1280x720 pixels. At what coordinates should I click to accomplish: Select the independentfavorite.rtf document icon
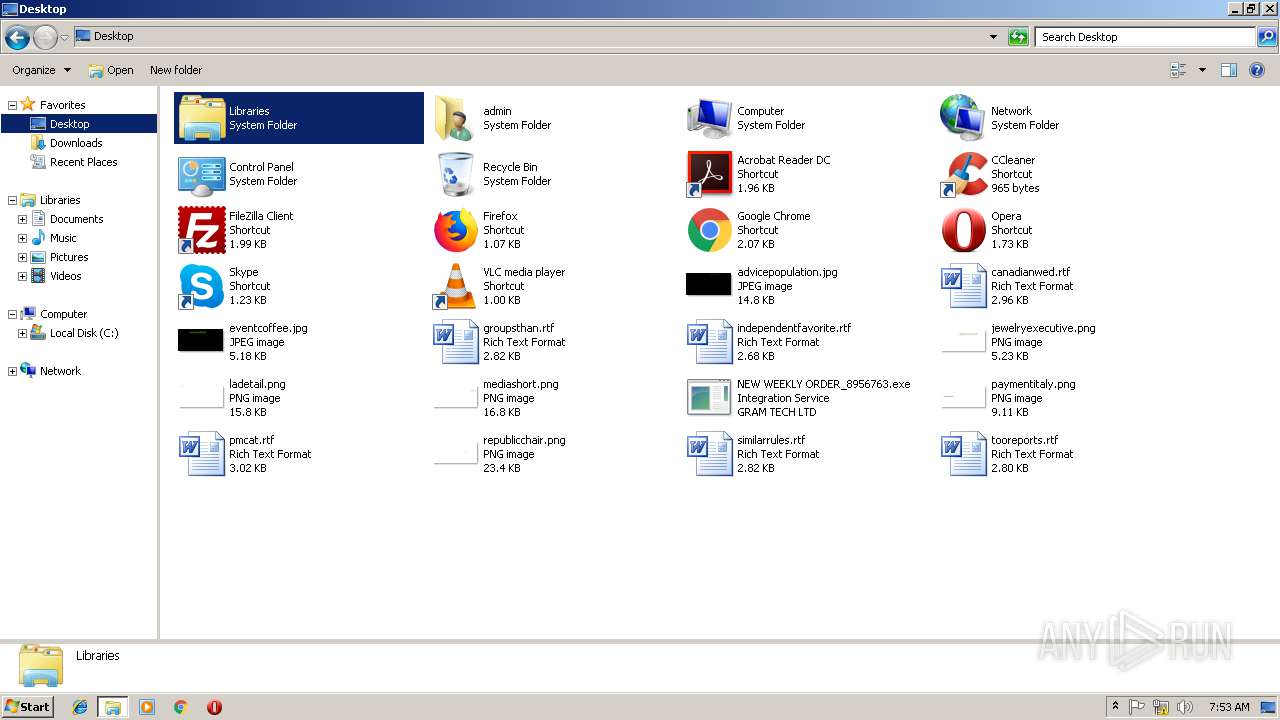709,342
